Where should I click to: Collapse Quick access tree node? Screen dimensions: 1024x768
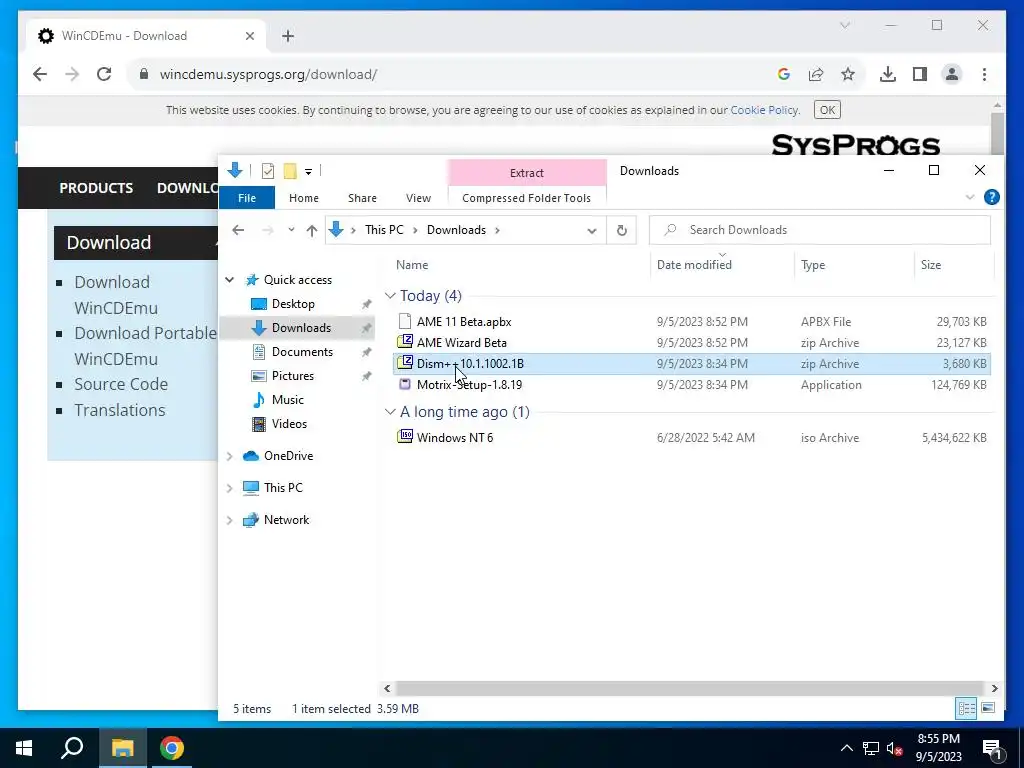click(230, 280)
